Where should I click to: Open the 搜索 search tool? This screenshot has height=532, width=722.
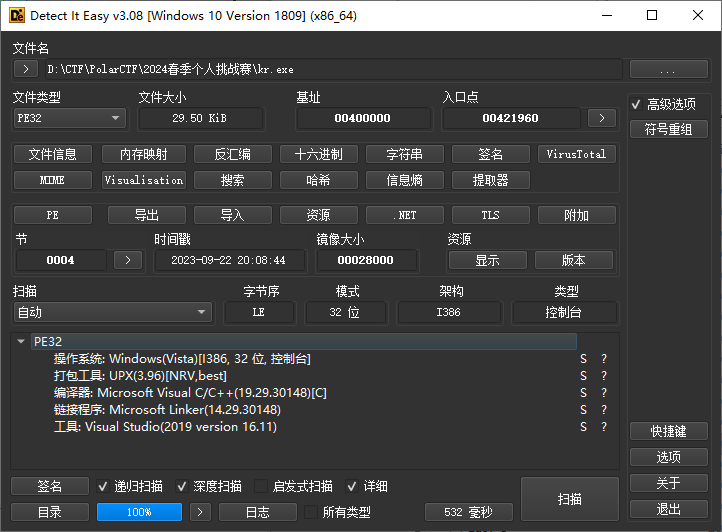pos(233,180)
